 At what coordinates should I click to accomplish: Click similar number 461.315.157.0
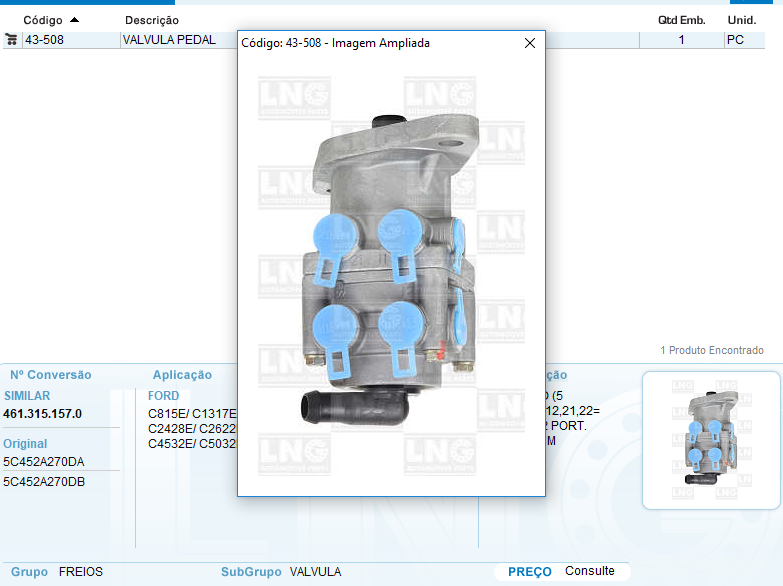click(x=43, y=414)
